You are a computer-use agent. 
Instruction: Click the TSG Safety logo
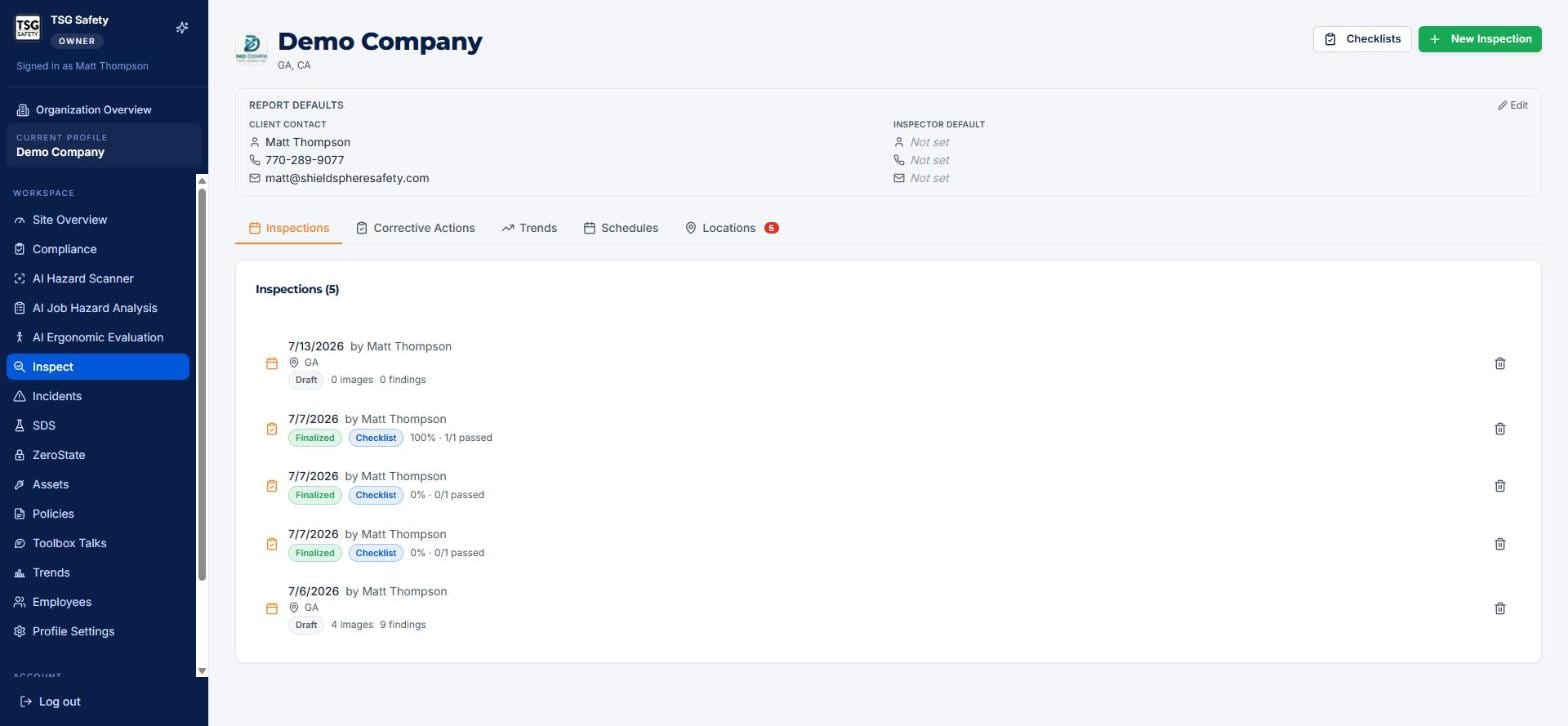(x=28, y=28)
